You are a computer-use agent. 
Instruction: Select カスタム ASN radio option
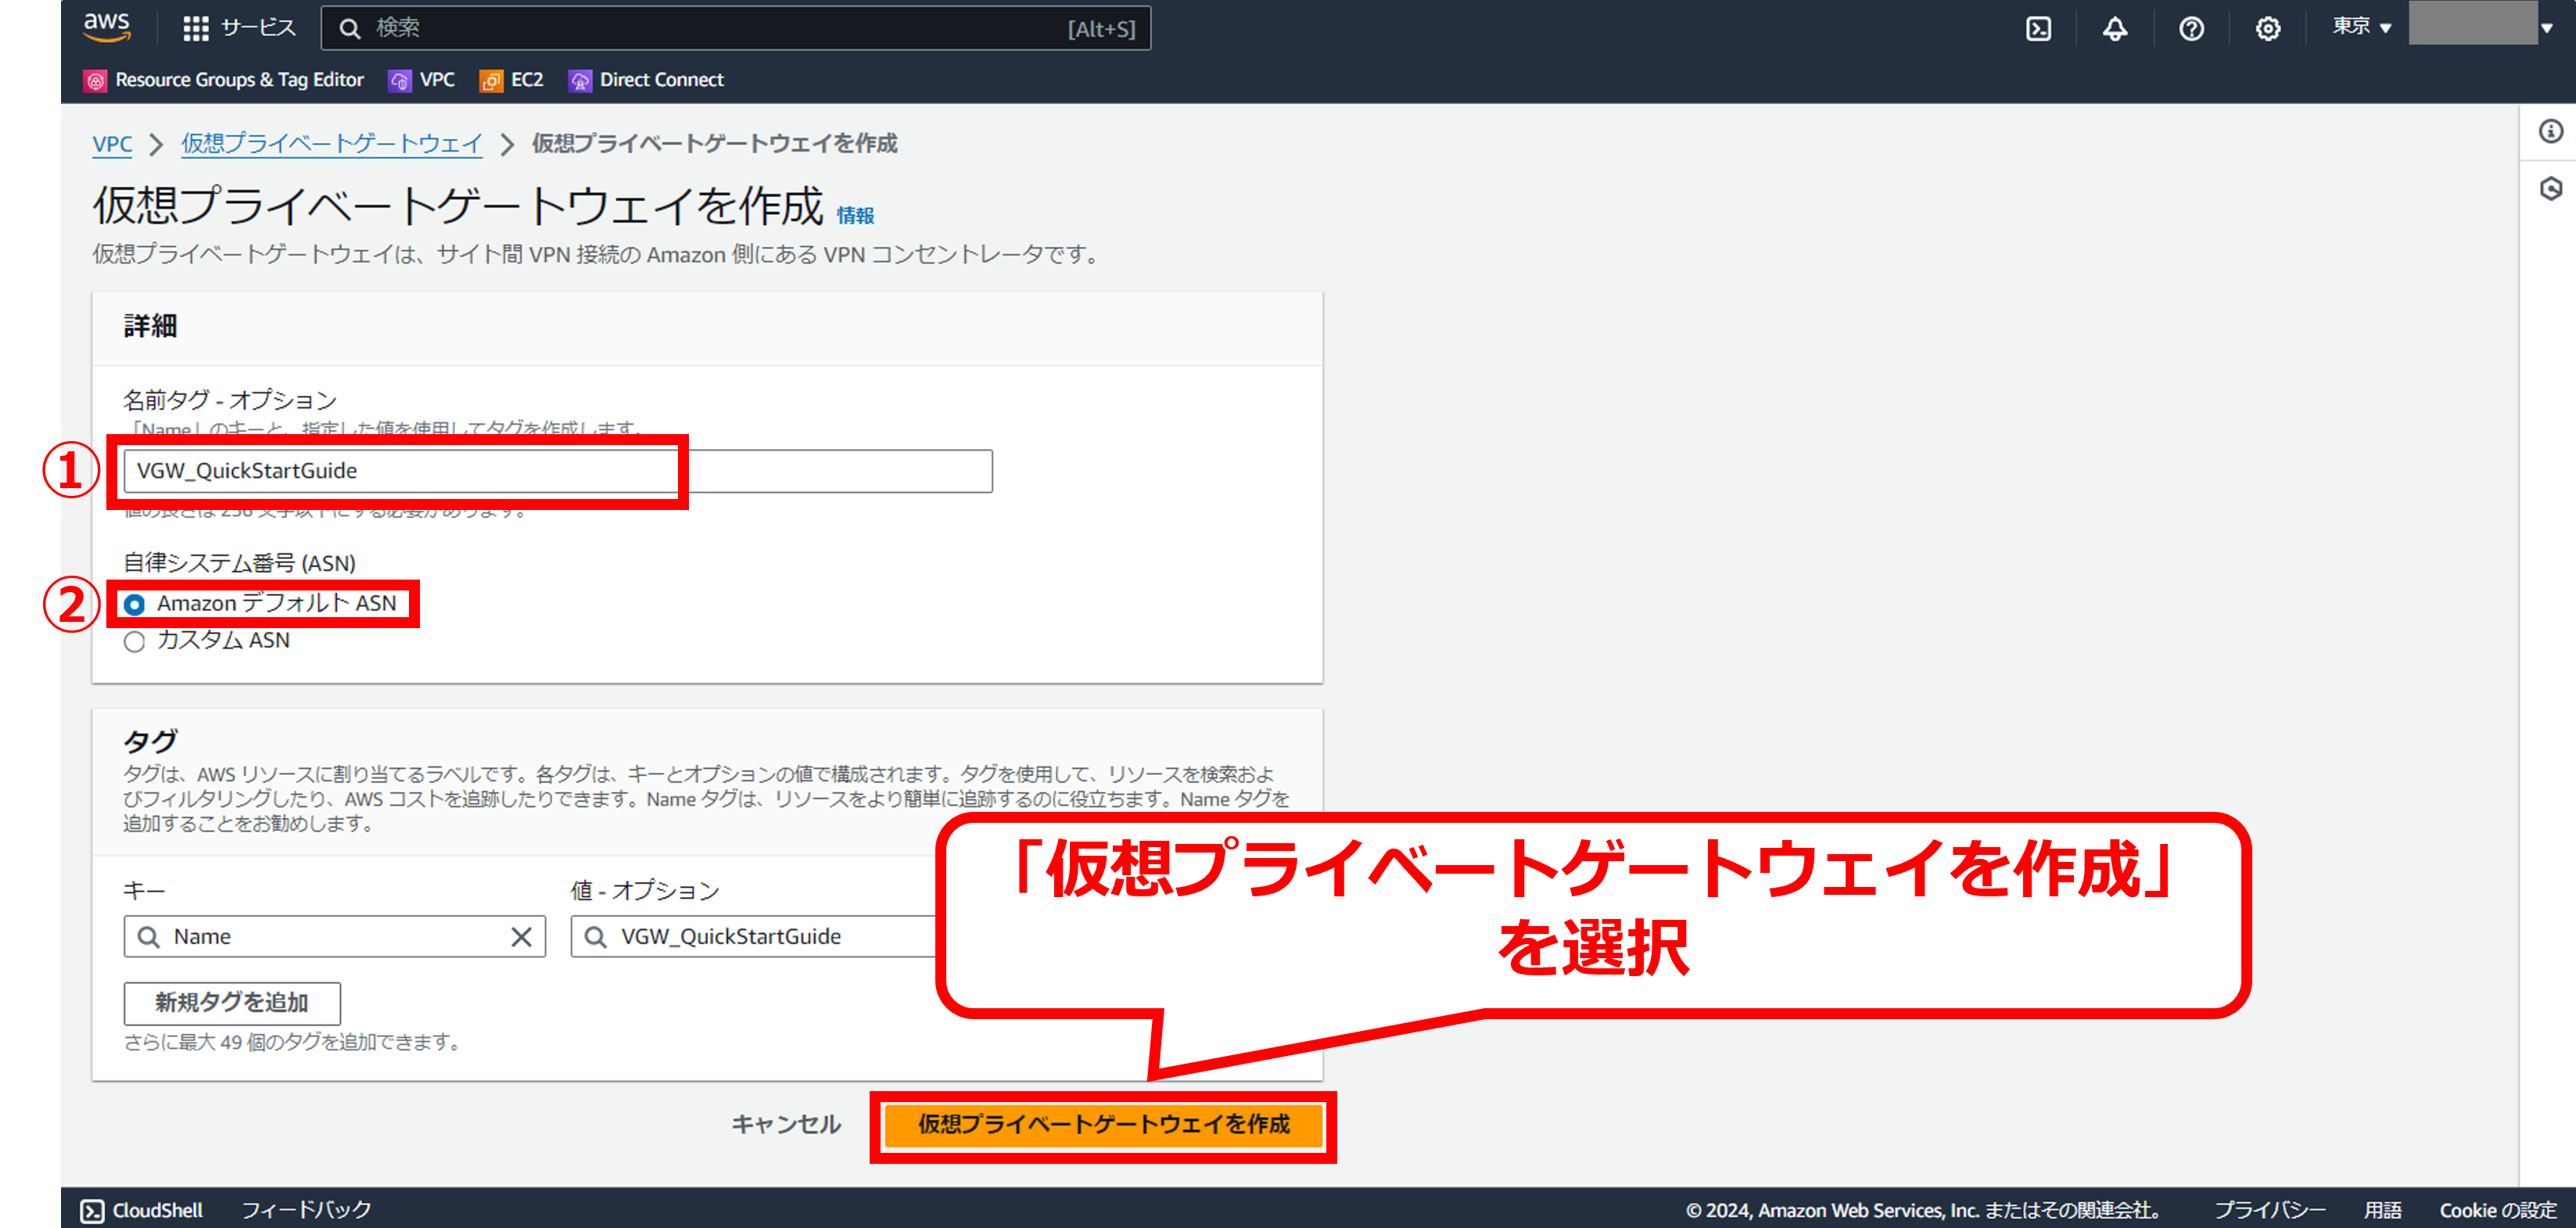pyautogui.click(x=134, y=642)
